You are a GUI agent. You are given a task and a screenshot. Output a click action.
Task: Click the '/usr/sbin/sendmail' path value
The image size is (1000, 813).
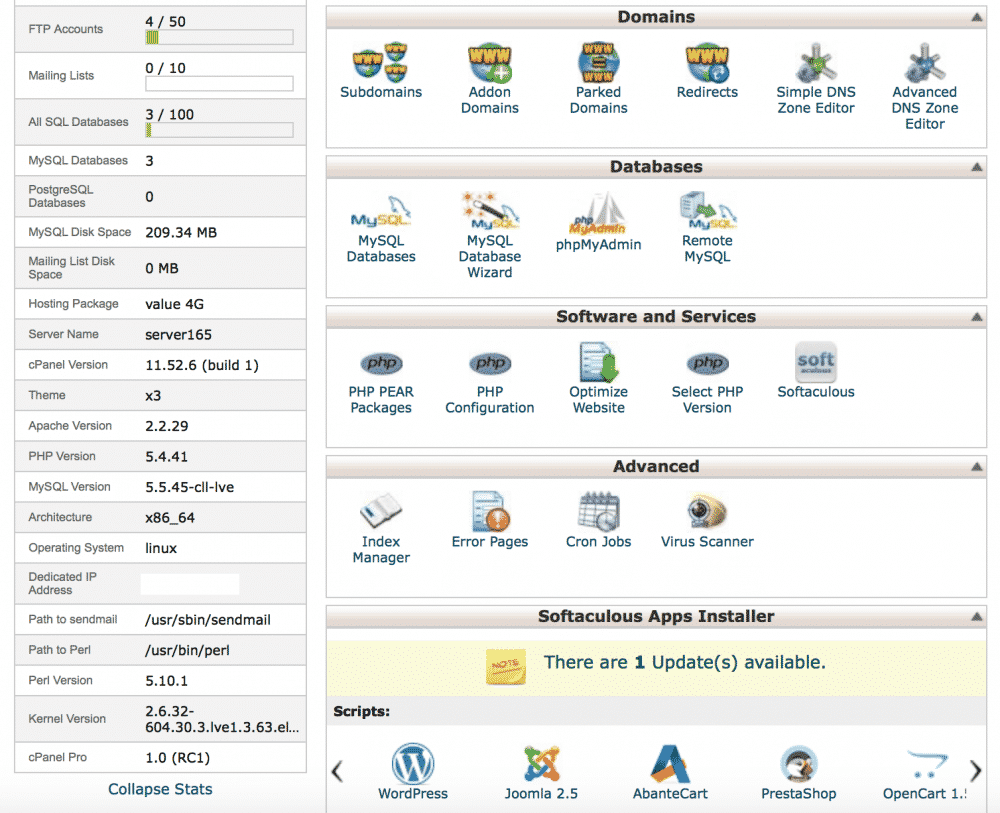(x=208, y=620)
